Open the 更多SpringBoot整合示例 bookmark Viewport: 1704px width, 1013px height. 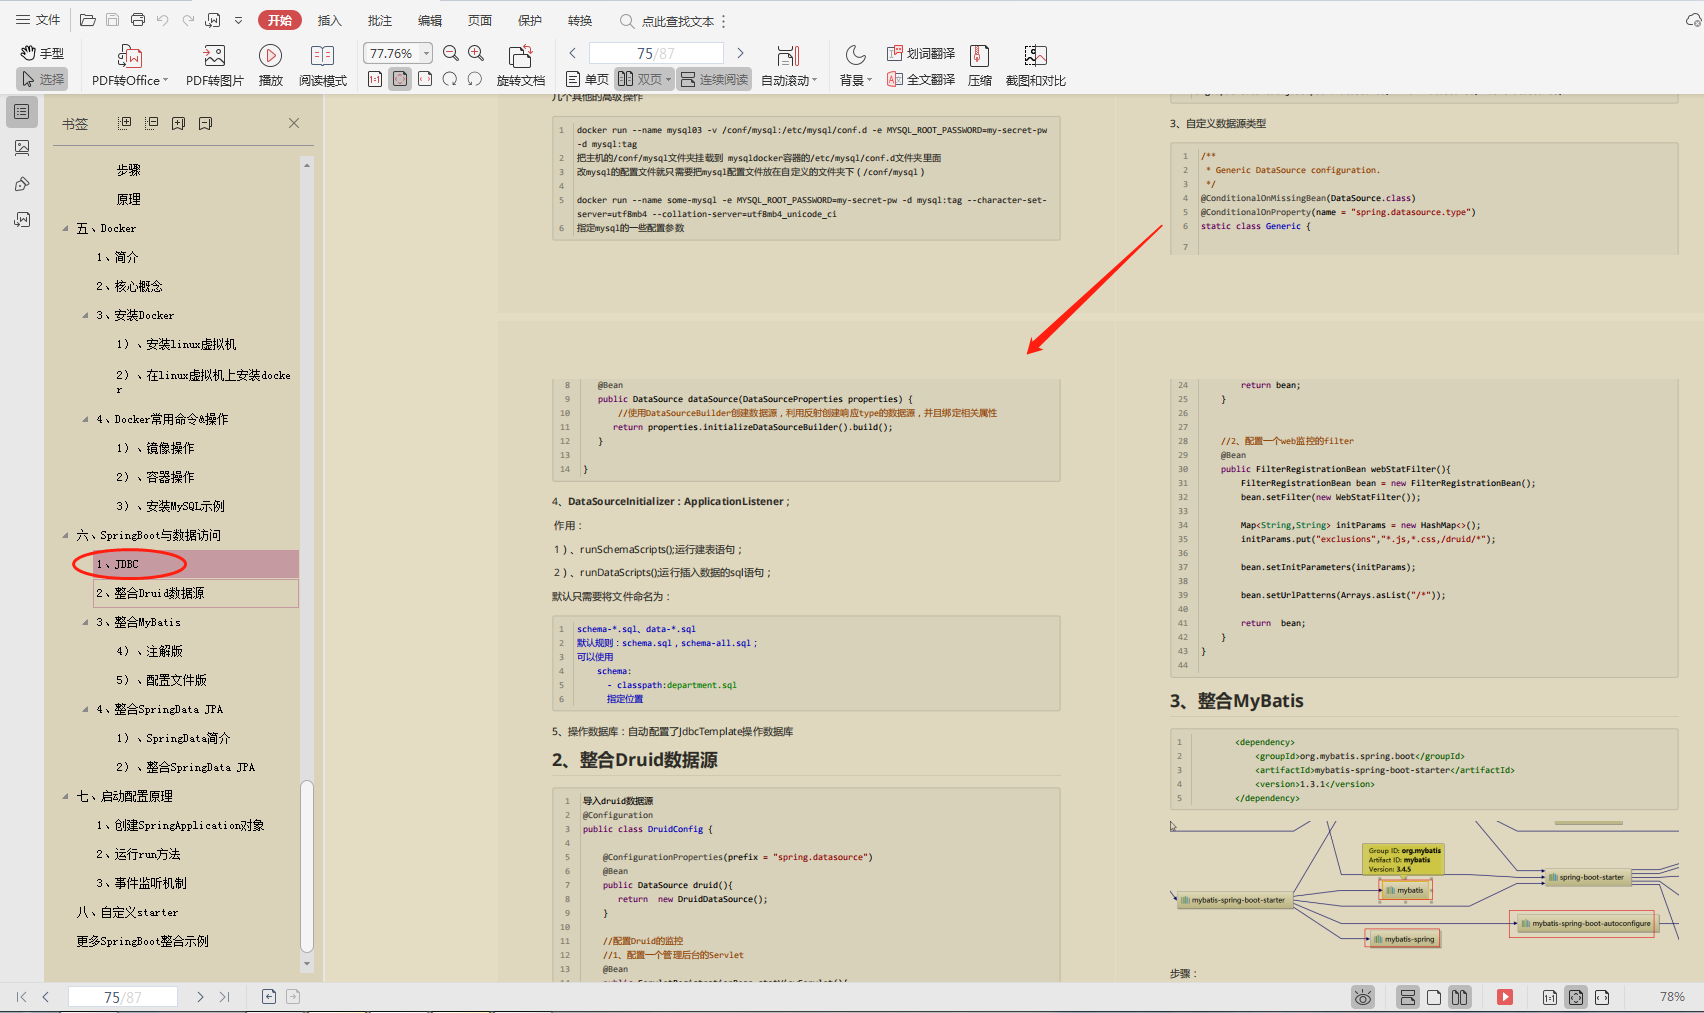click(x=142, y=941)
